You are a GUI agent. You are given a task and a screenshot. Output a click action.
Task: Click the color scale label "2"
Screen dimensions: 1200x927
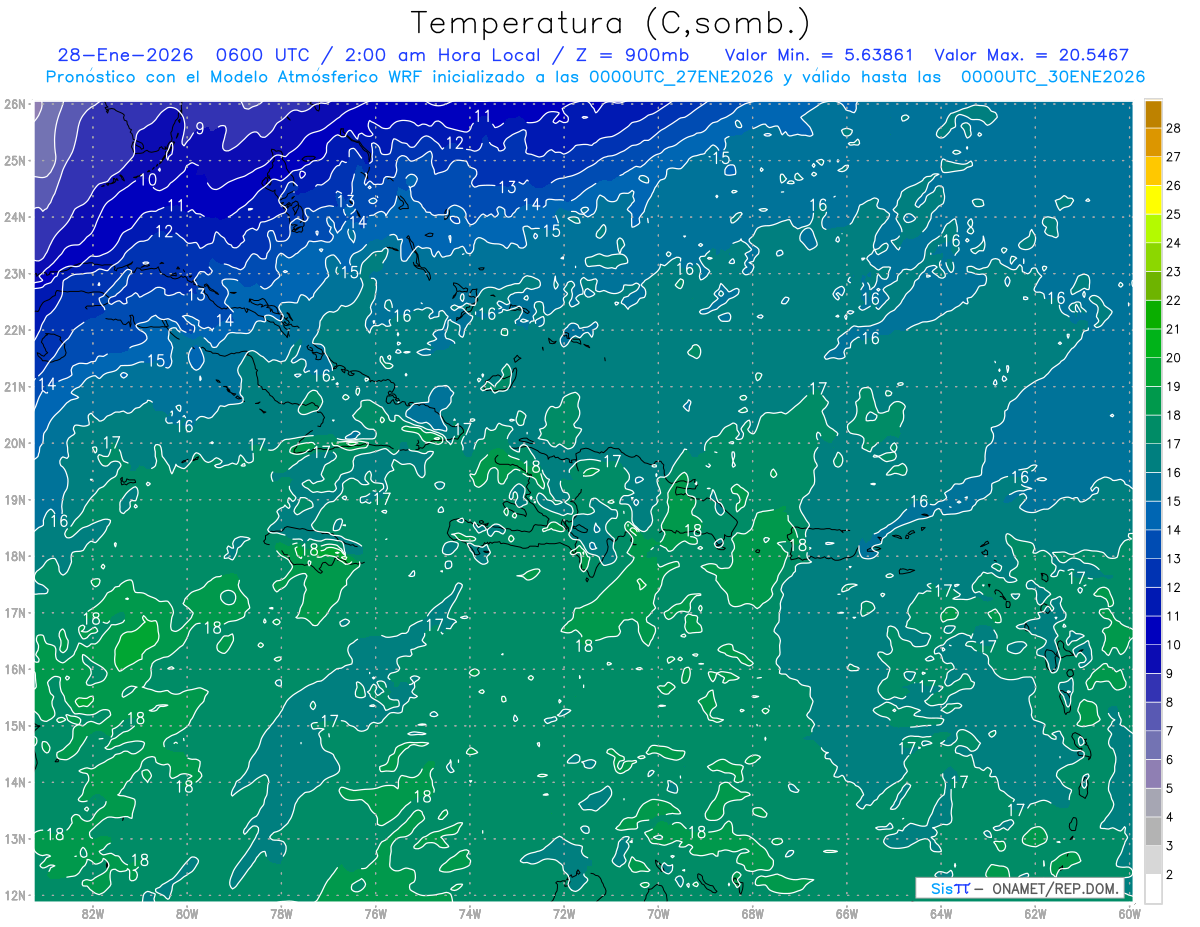pyautogui.click(x=1169, y=875)
